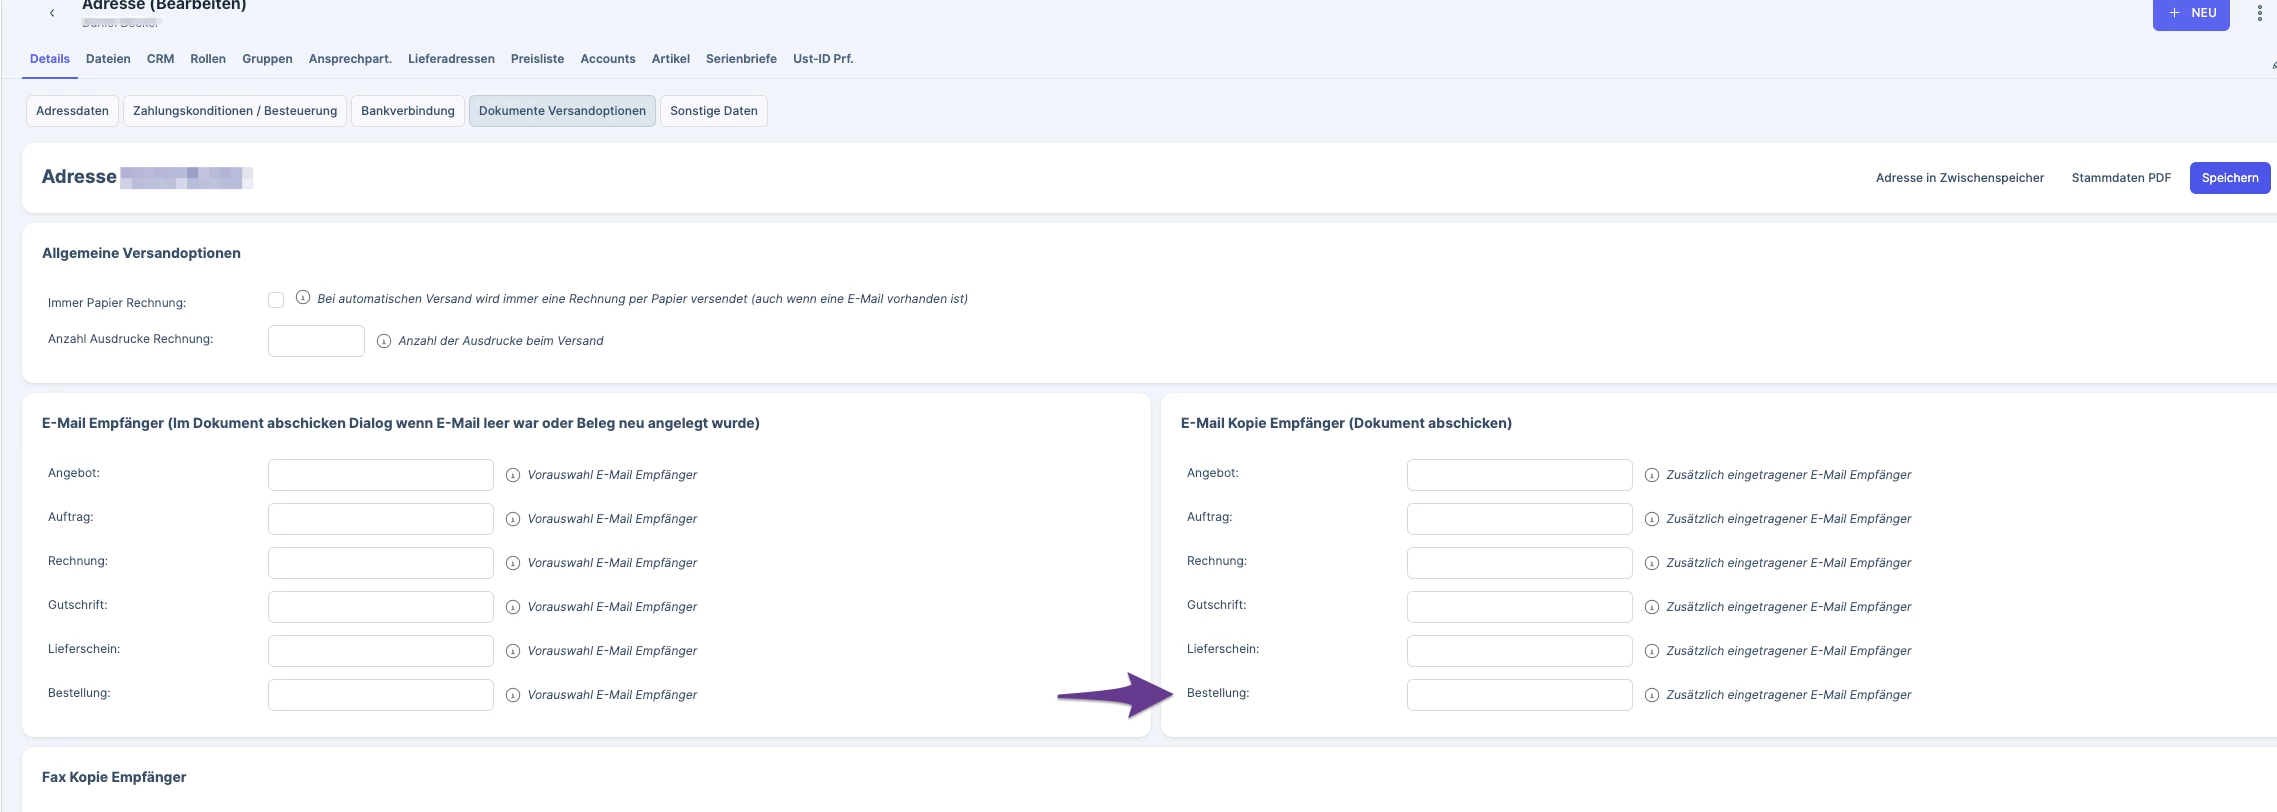Image resolution: width=2277 pixels, height=812 pixels.
Task: Focus the Anzahl Ausdrucke Rechnung field
Action: point(316,341)
